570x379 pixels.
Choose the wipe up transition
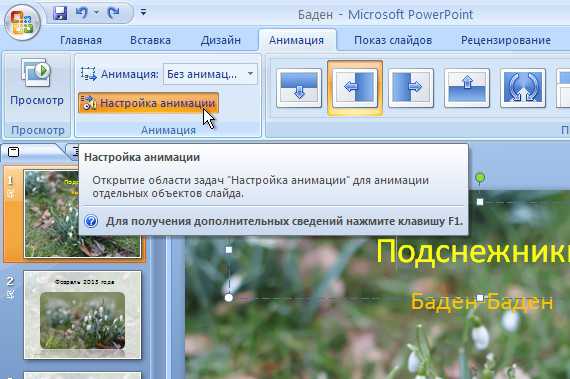click(467, 88)
